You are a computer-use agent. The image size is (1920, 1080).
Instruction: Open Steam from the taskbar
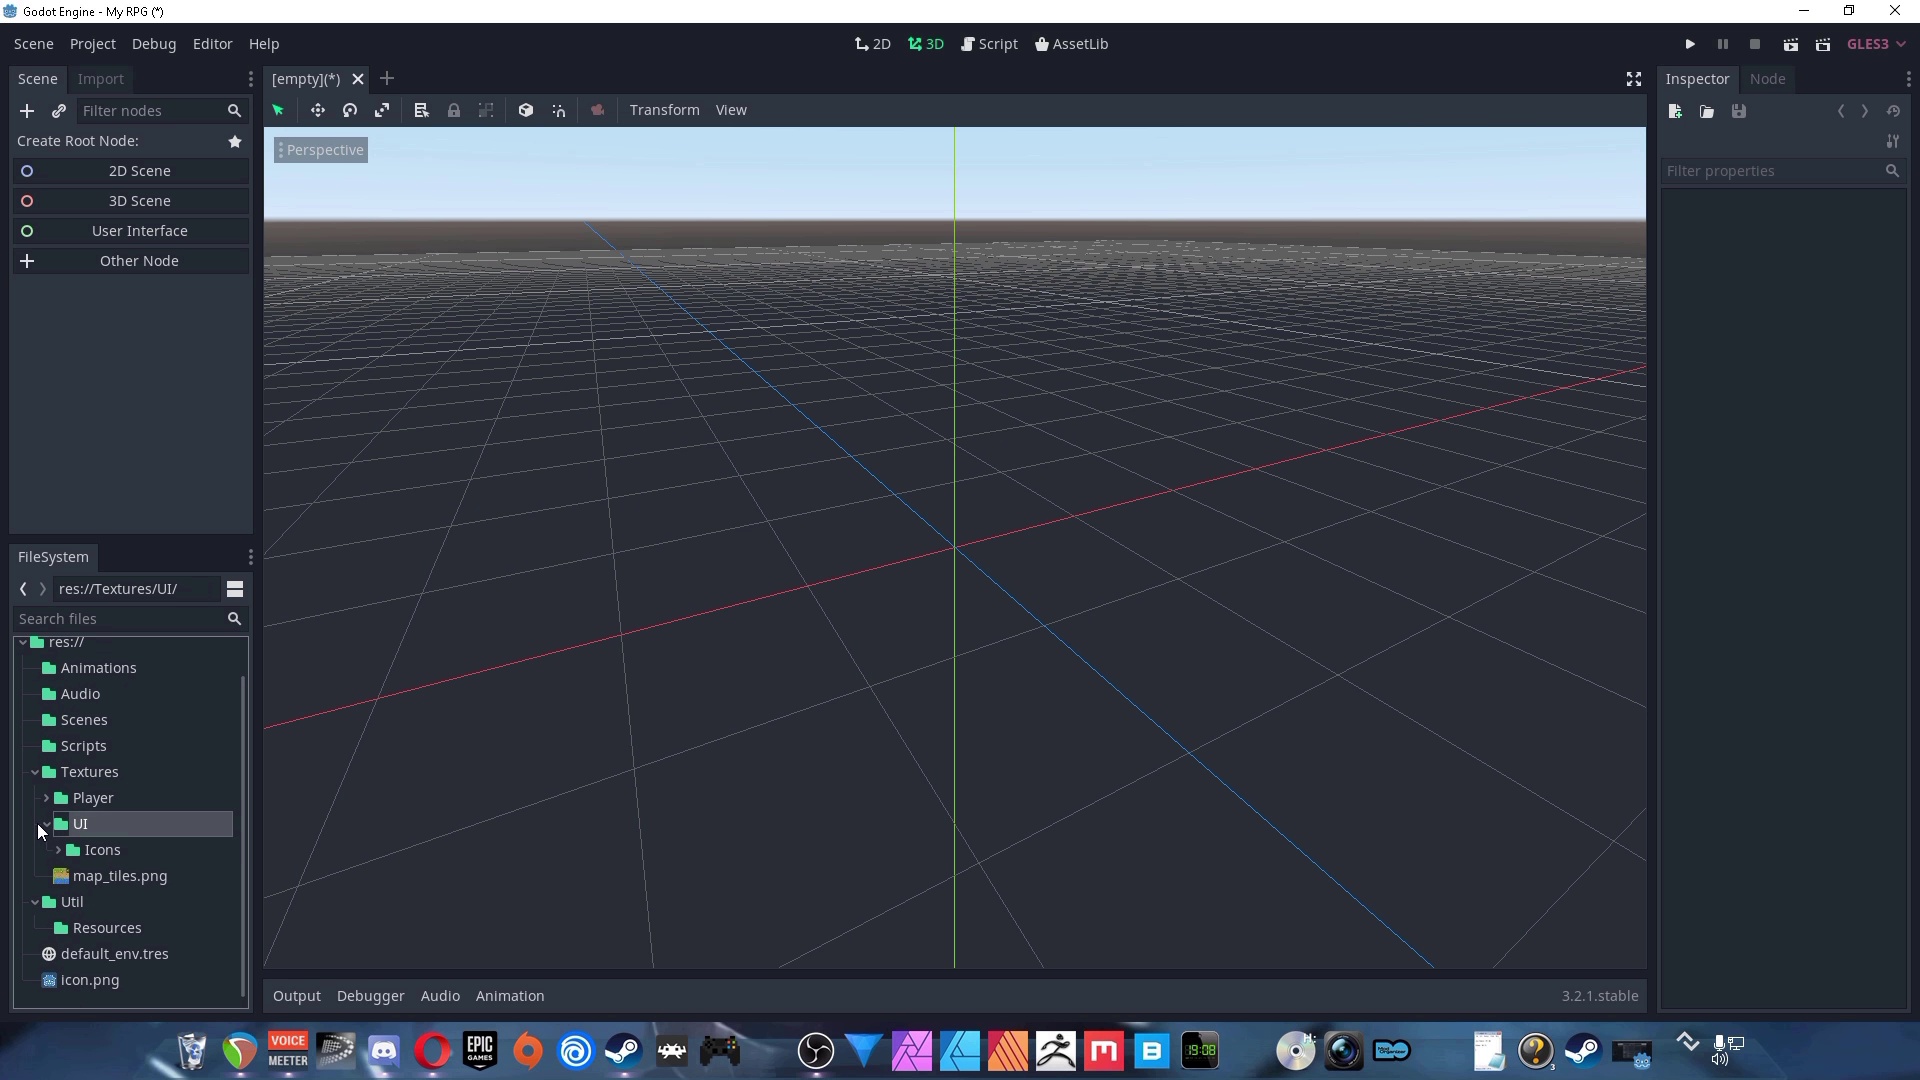pos(624,1051)
